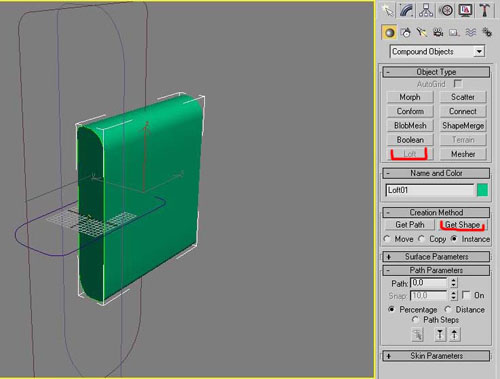Click the Scatter button
The width and height of the screenshot is (500, 379).
pos(463,97)
